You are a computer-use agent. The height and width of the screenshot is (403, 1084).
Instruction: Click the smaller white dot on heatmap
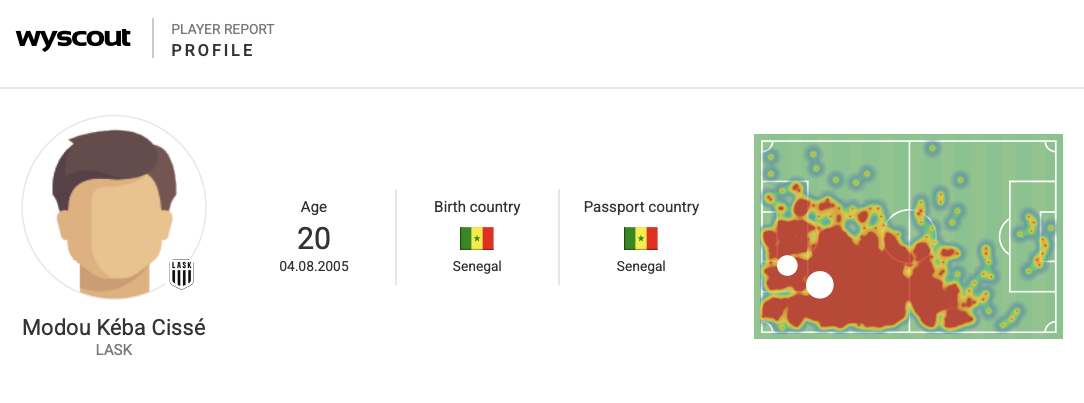point(788,265)
